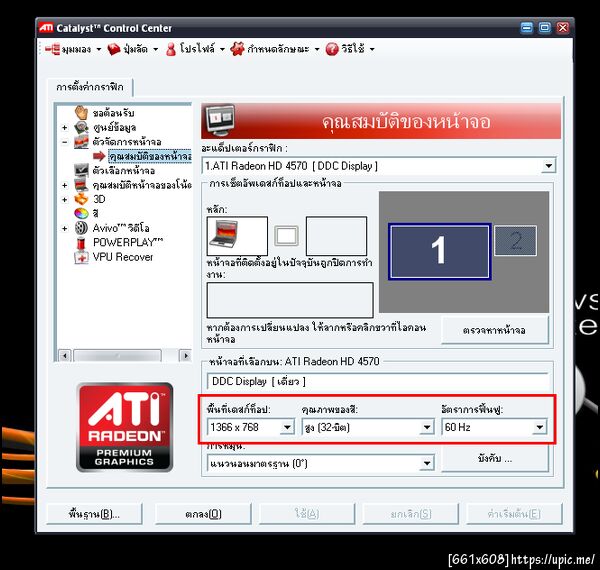Click the DDC Display selected display field
The width and height of the screenshot is (600, 570).
click(378, 381)
